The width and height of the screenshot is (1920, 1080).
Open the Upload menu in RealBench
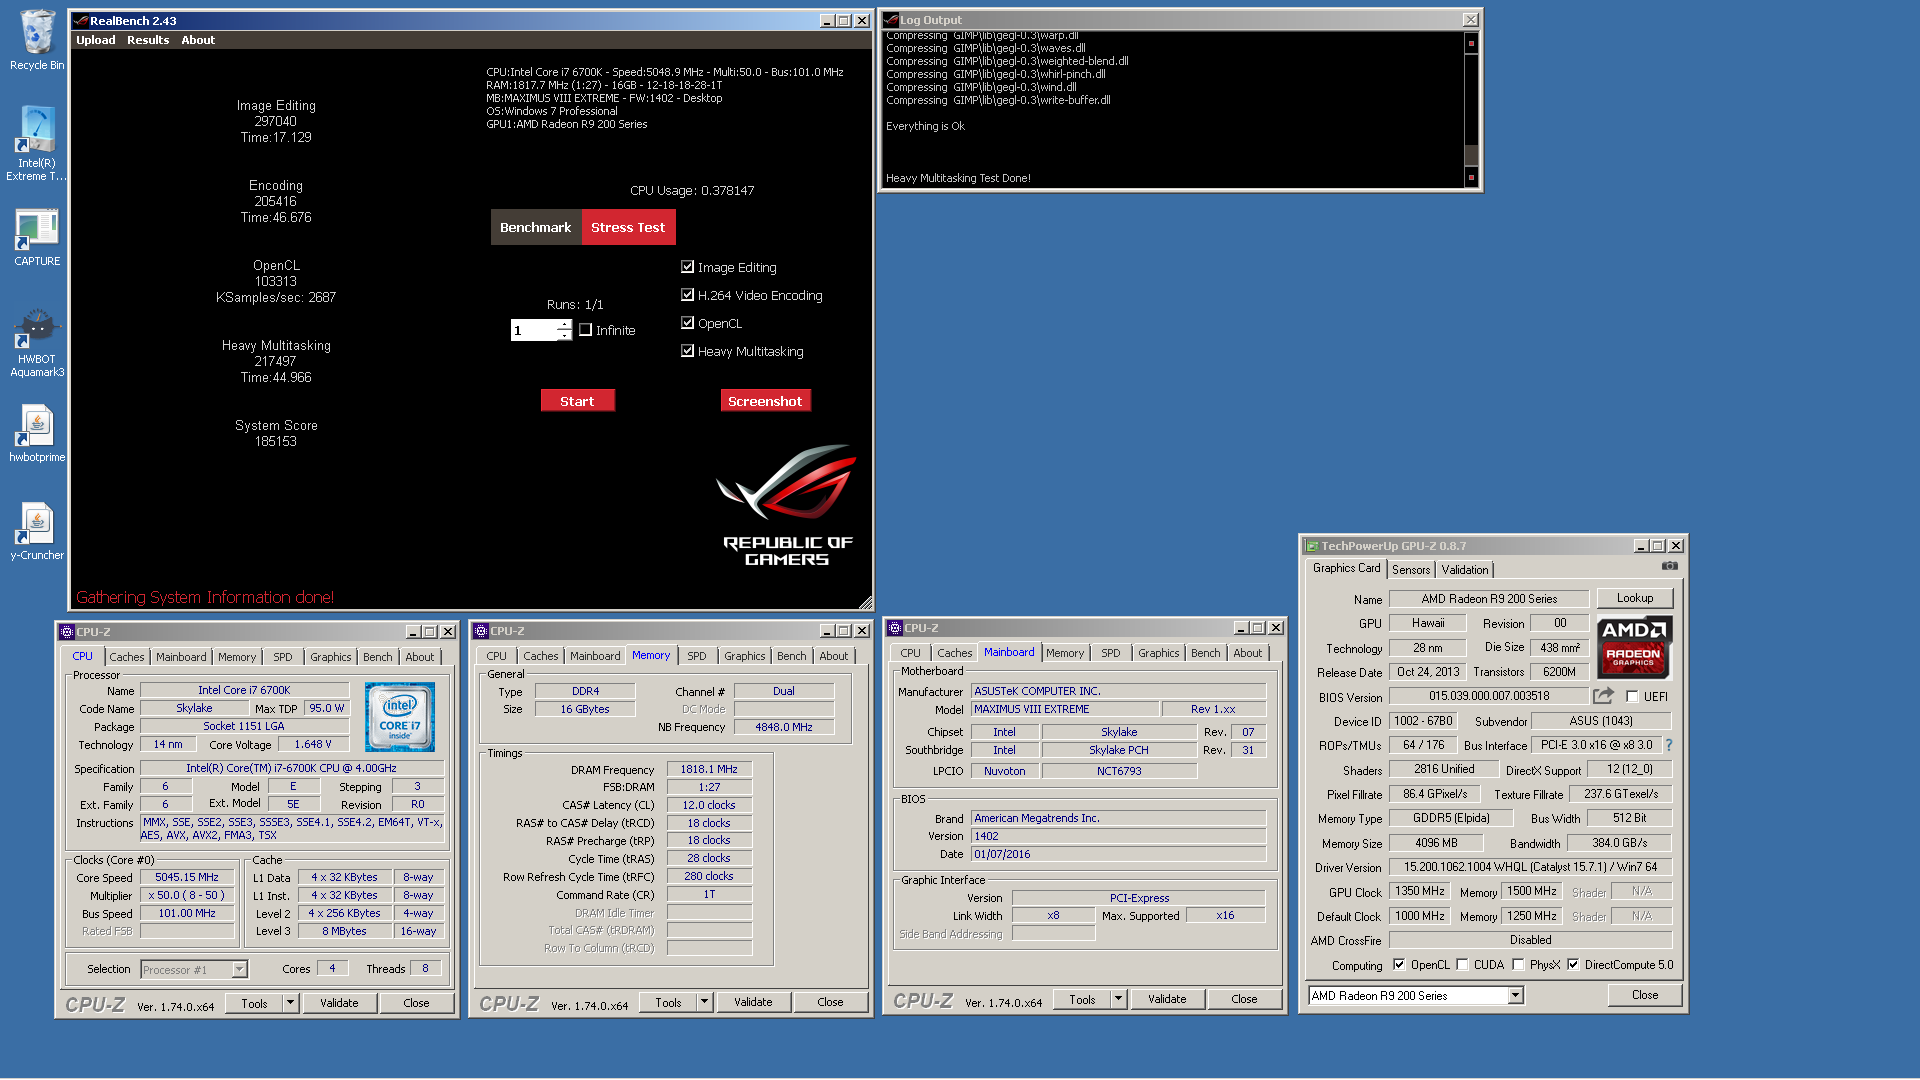tap(96, 40)
